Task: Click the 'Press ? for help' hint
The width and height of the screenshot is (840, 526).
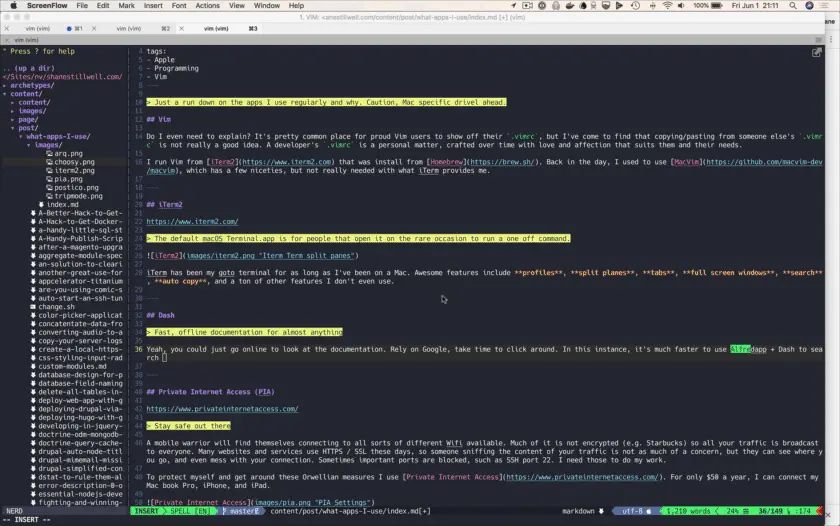Action: 42,51
